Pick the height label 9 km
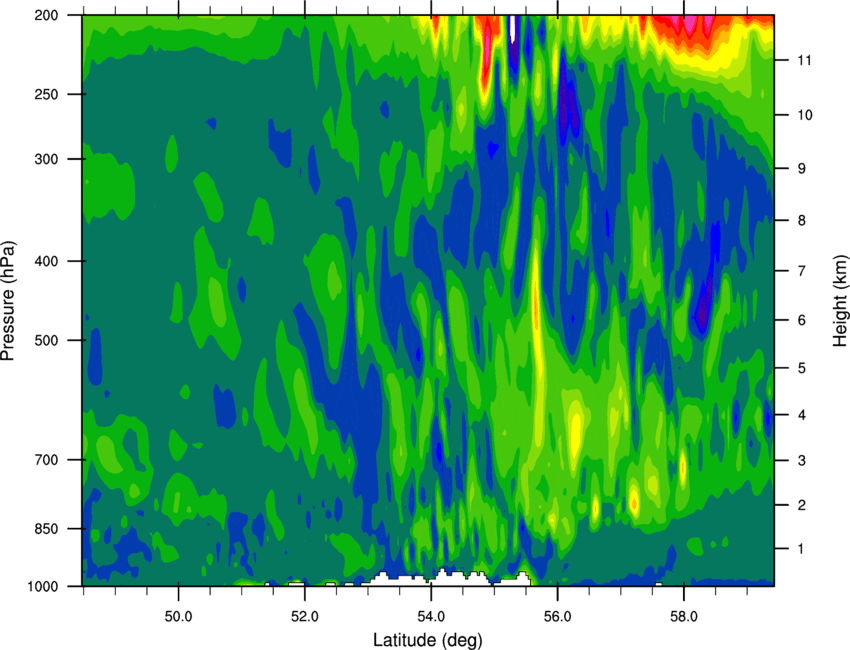Viewport: 850px width, 650px height. pyautogui.click(x=802, y=169)
